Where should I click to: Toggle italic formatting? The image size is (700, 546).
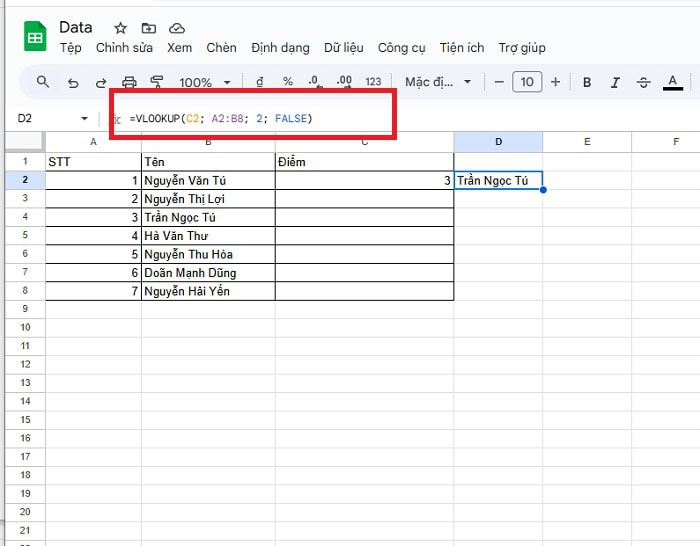point(615,82)
